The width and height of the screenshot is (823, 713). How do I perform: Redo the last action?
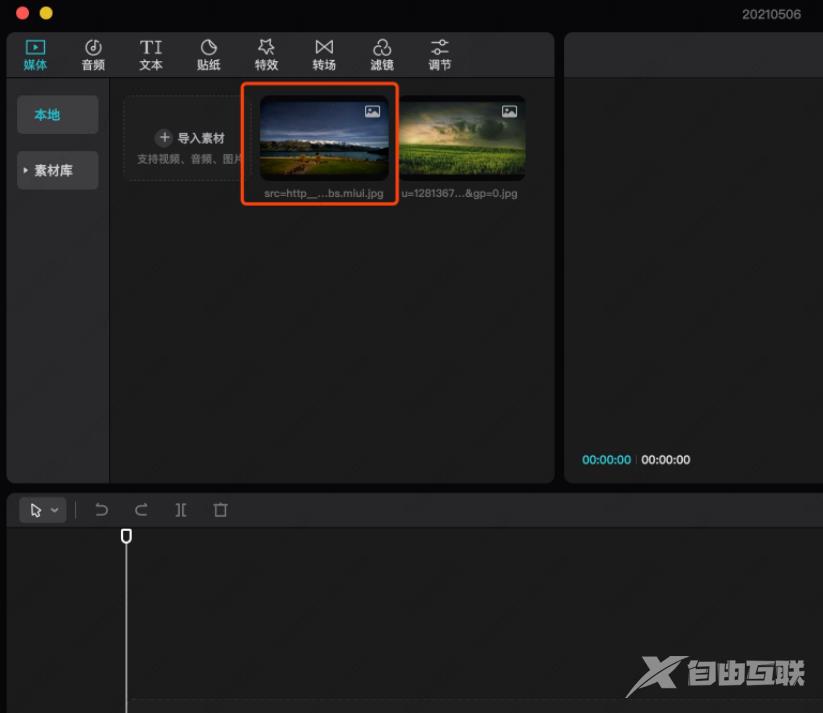tap(141, 510)
